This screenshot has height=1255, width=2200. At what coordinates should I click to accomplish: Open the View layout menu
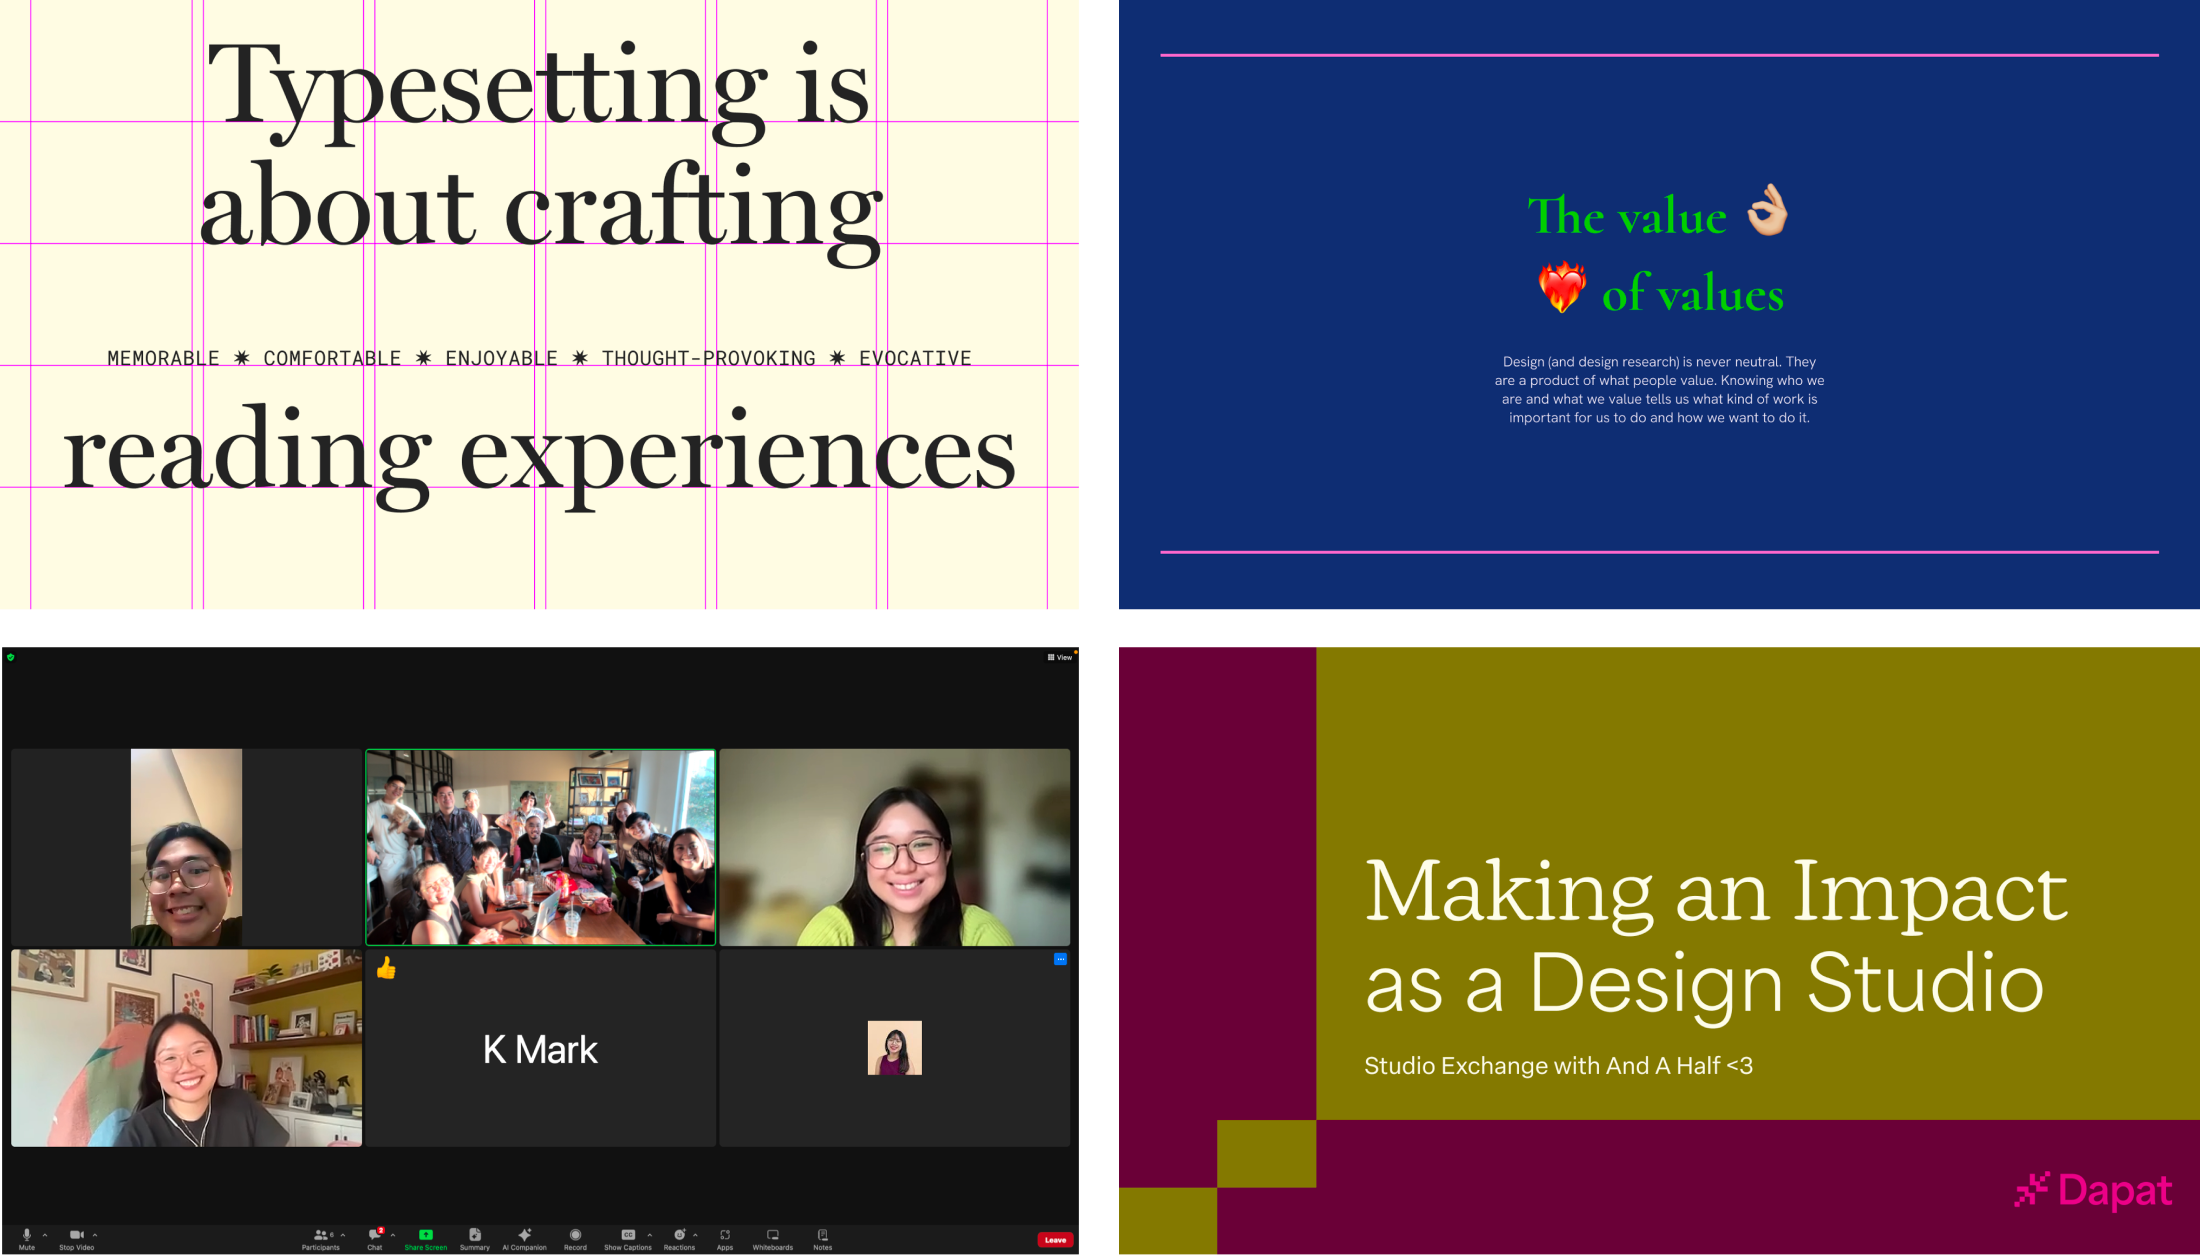click(1060, 657)
